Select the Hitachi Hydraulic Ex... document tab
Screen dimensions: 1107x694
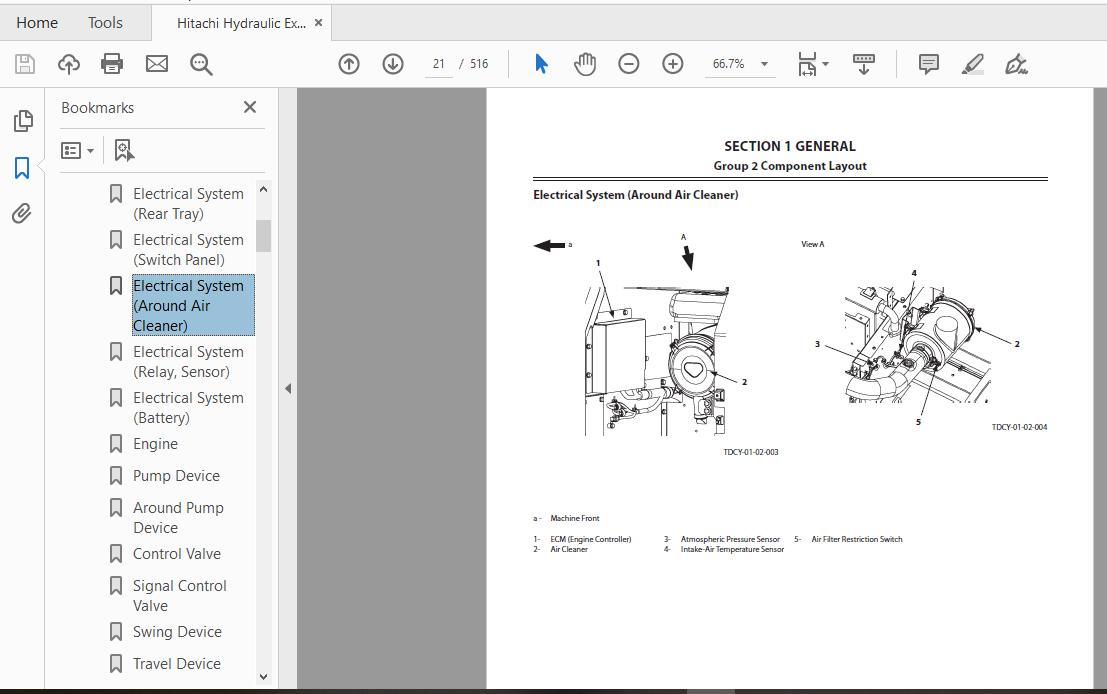click(x=241, y=23)
